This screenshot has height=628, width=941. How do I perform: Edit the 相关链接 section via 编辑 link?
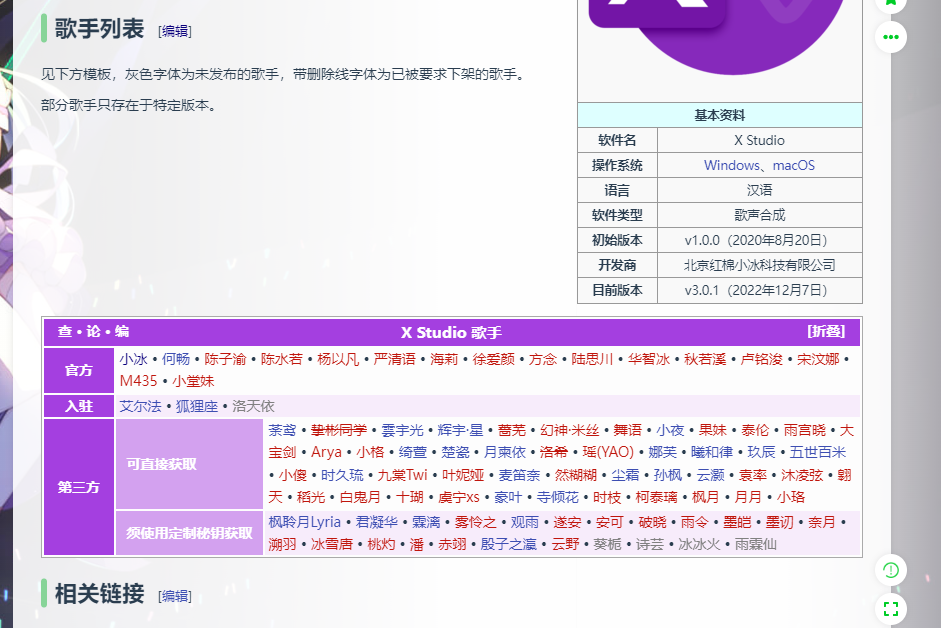[175, 596]
